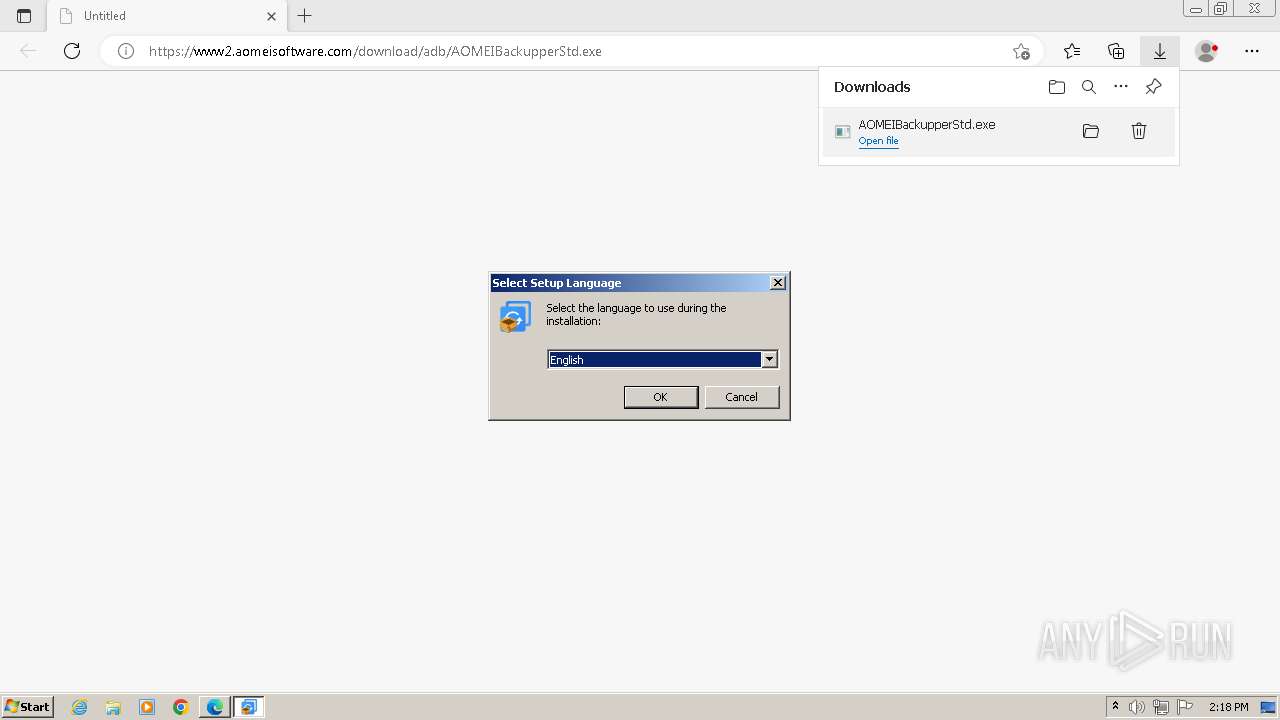Viewport: 1280px width, 720px height.
Task: Search downloads with magnifier icon
Action: tap(1088, 87)
